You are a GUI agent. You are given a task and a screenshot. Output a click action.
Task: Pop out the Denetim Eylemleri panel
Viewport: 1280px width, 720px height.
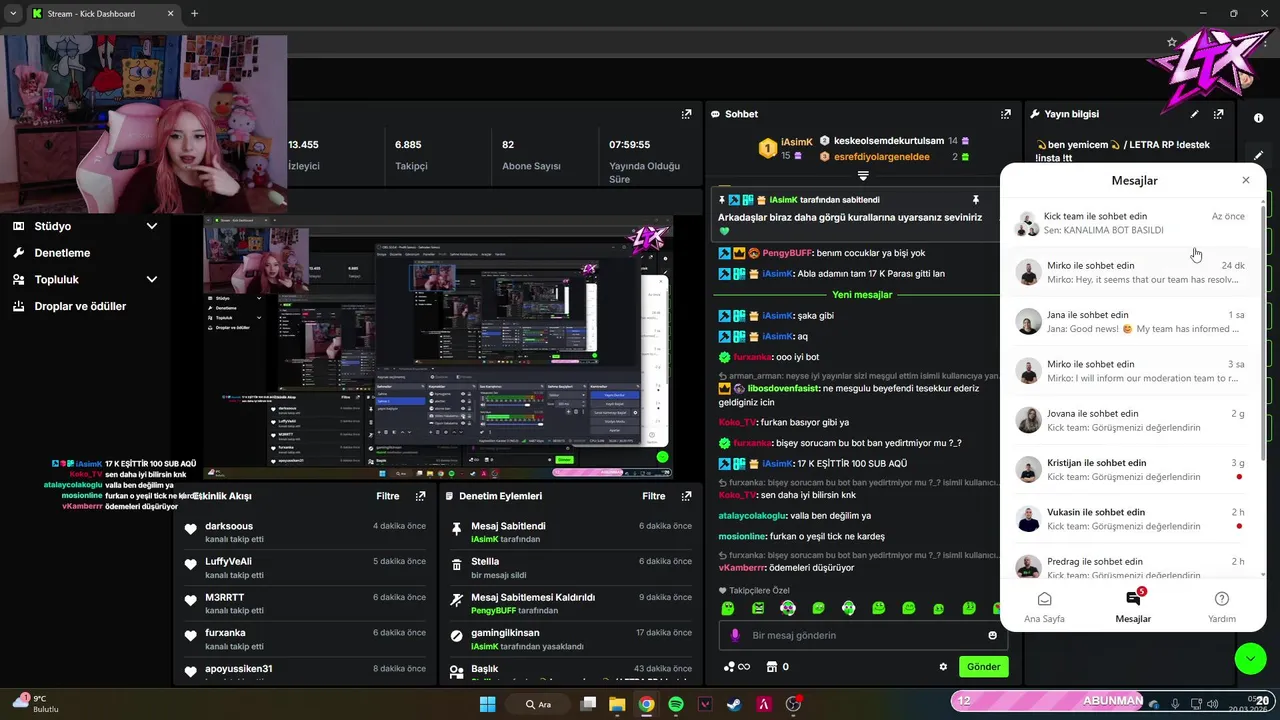686,496
